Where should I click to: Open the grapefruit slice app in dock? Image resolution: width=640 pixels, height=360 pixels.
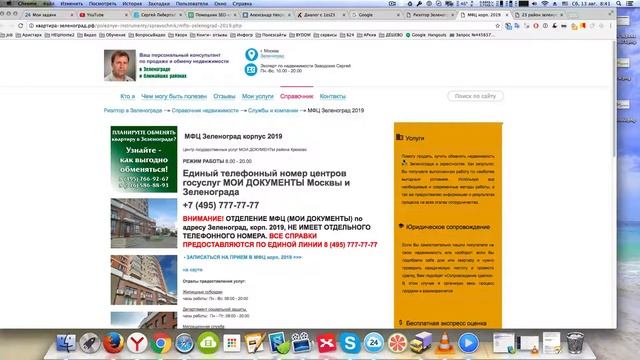coord(397,343)
